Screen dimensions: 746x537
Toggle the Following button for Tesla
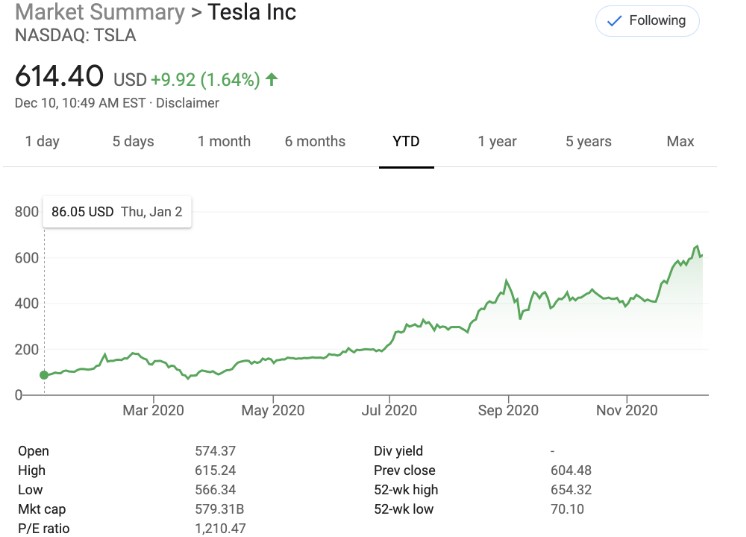point(647,21)
